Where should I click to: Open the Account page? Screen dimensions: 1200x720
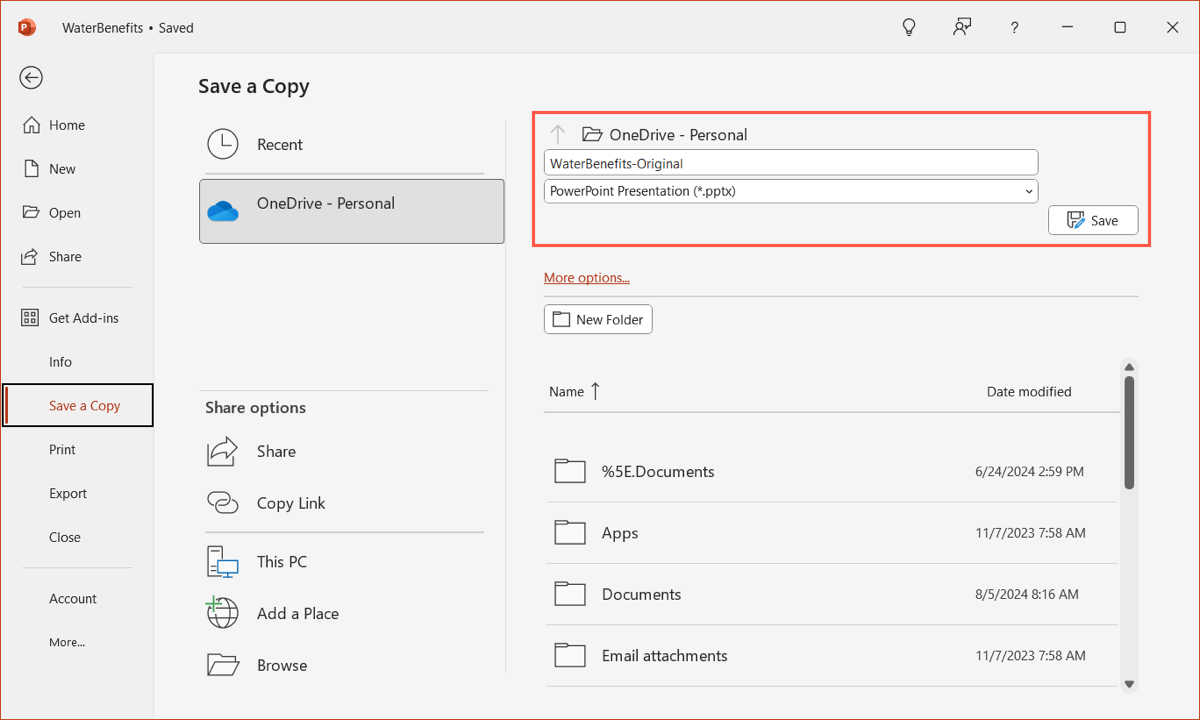(x=73, y=599)
